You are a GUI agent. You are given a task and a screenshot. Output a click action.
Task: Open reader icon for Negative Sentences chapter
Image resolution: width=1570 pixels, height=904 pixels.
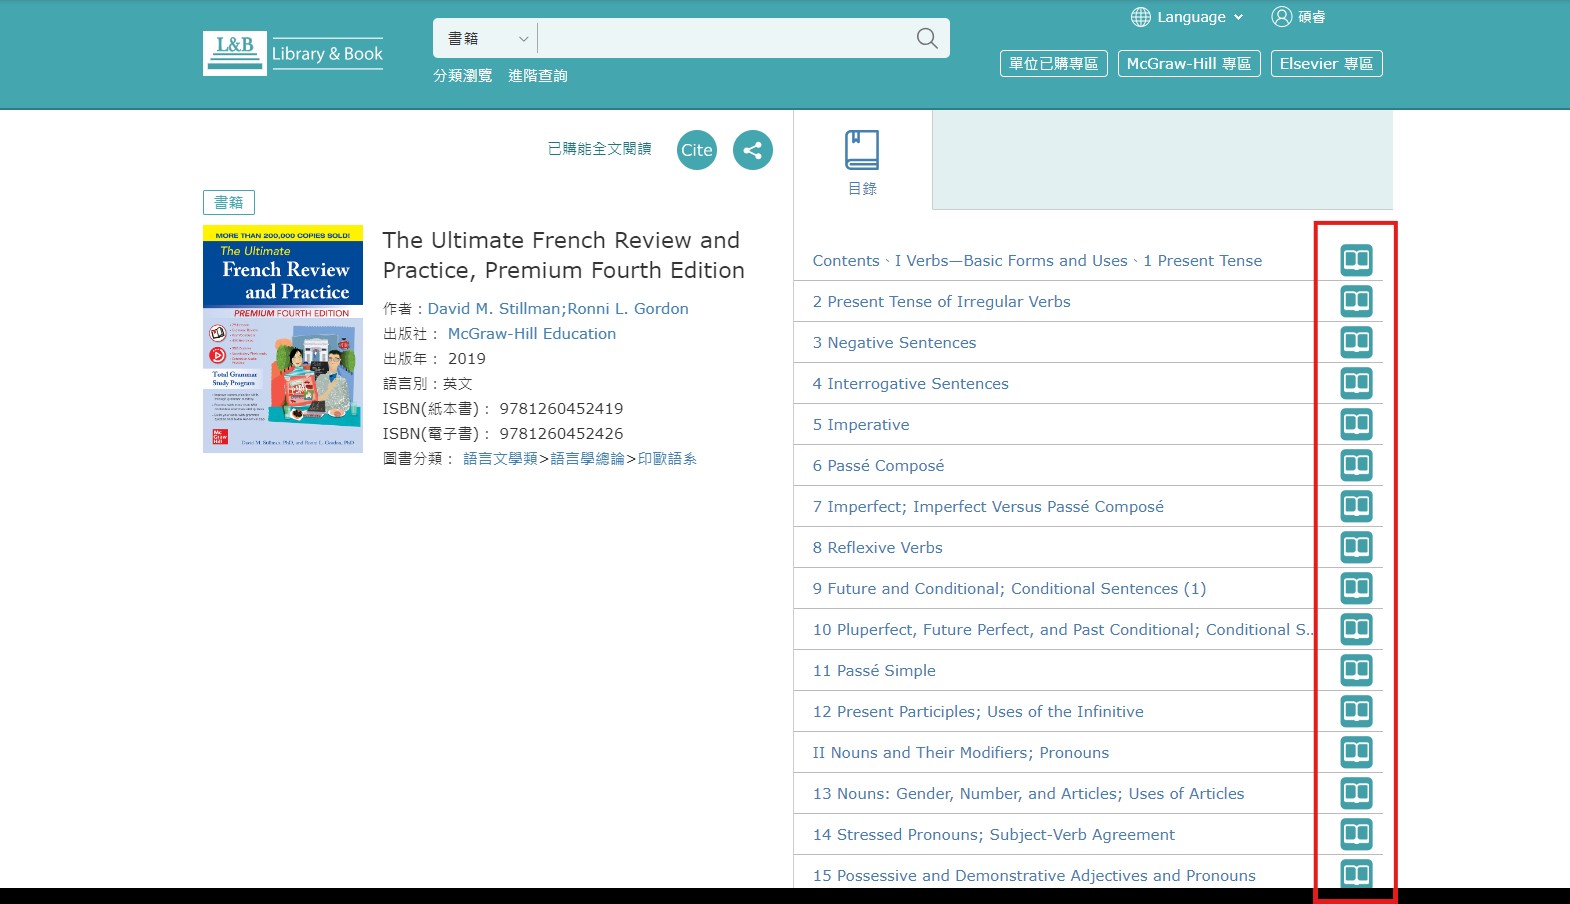pos(1356,342)
